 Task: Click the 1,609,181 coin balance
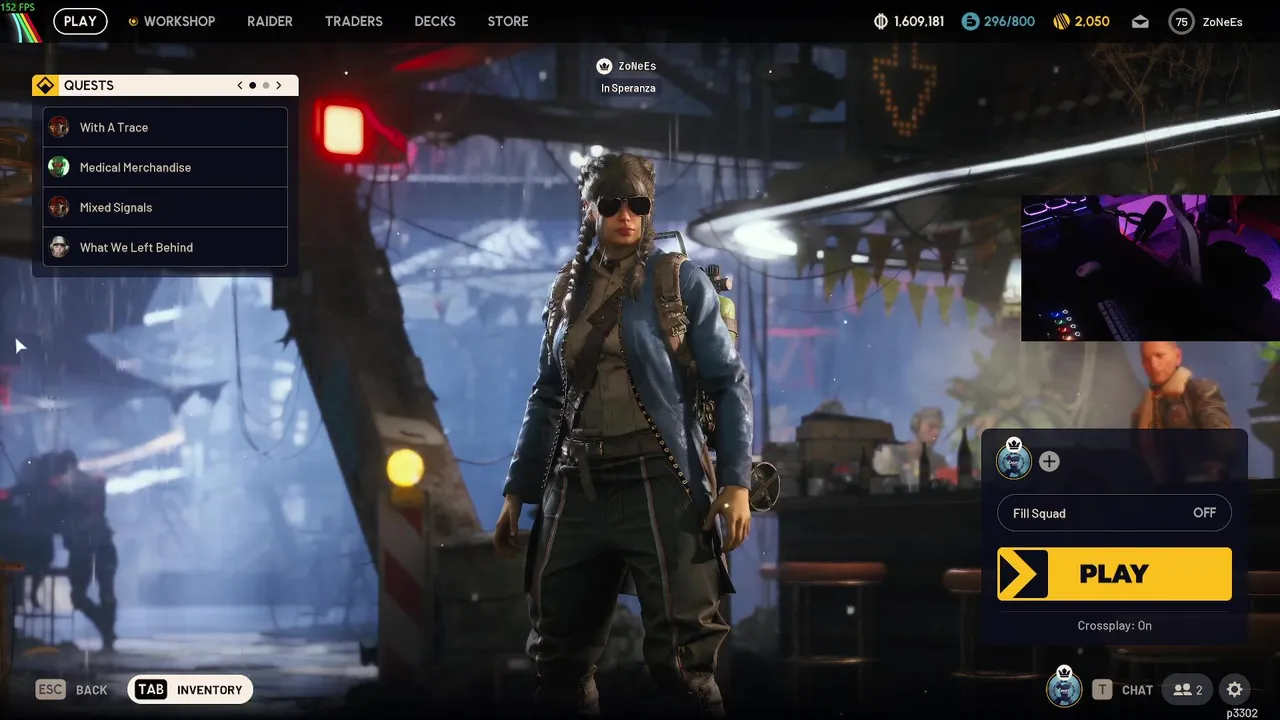click(919, 21)
